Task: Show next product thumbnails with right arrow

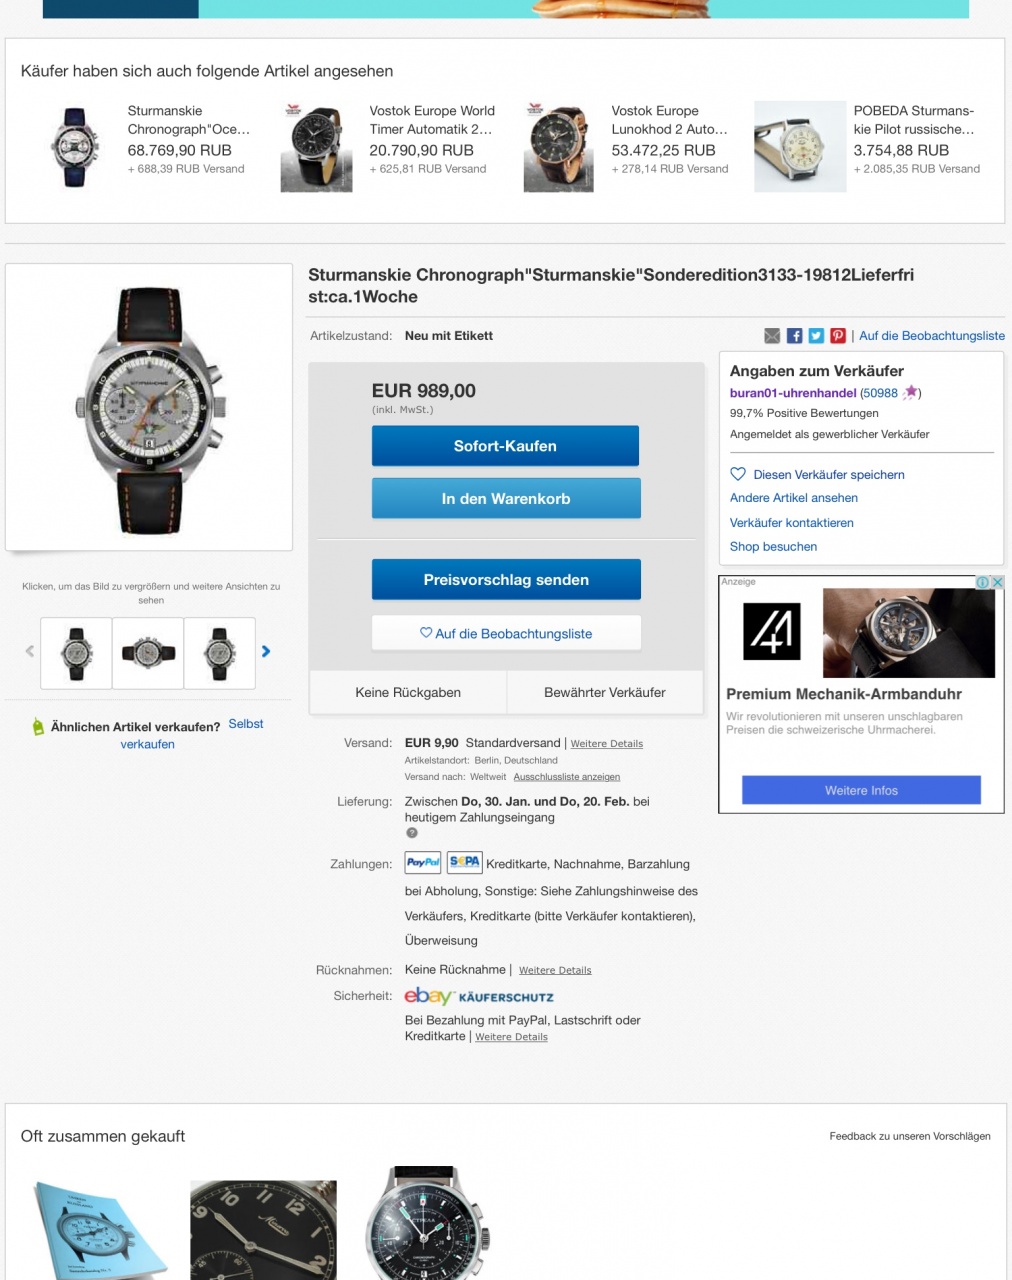Action: click(266, 651)
